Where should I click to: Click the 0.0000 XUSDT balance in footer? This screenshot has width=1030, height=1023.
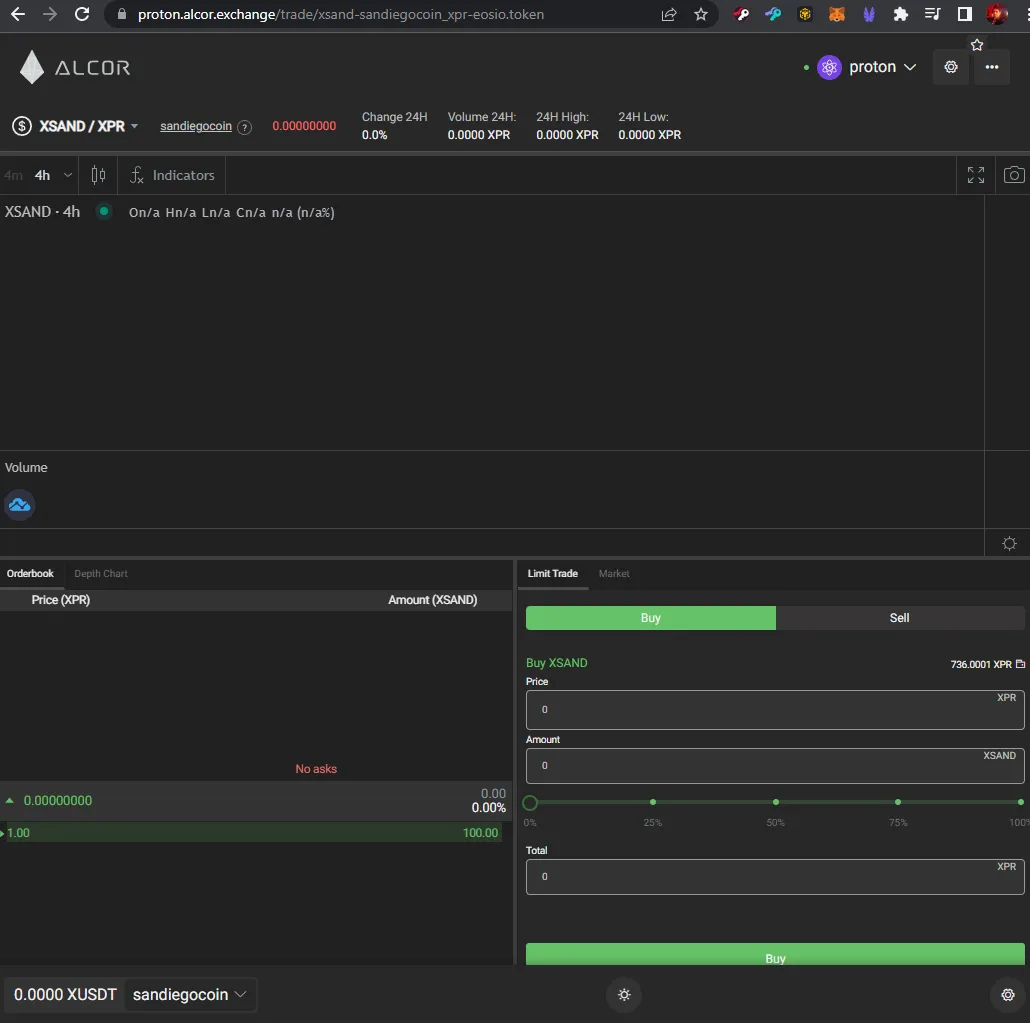click(x=65, y=995)
